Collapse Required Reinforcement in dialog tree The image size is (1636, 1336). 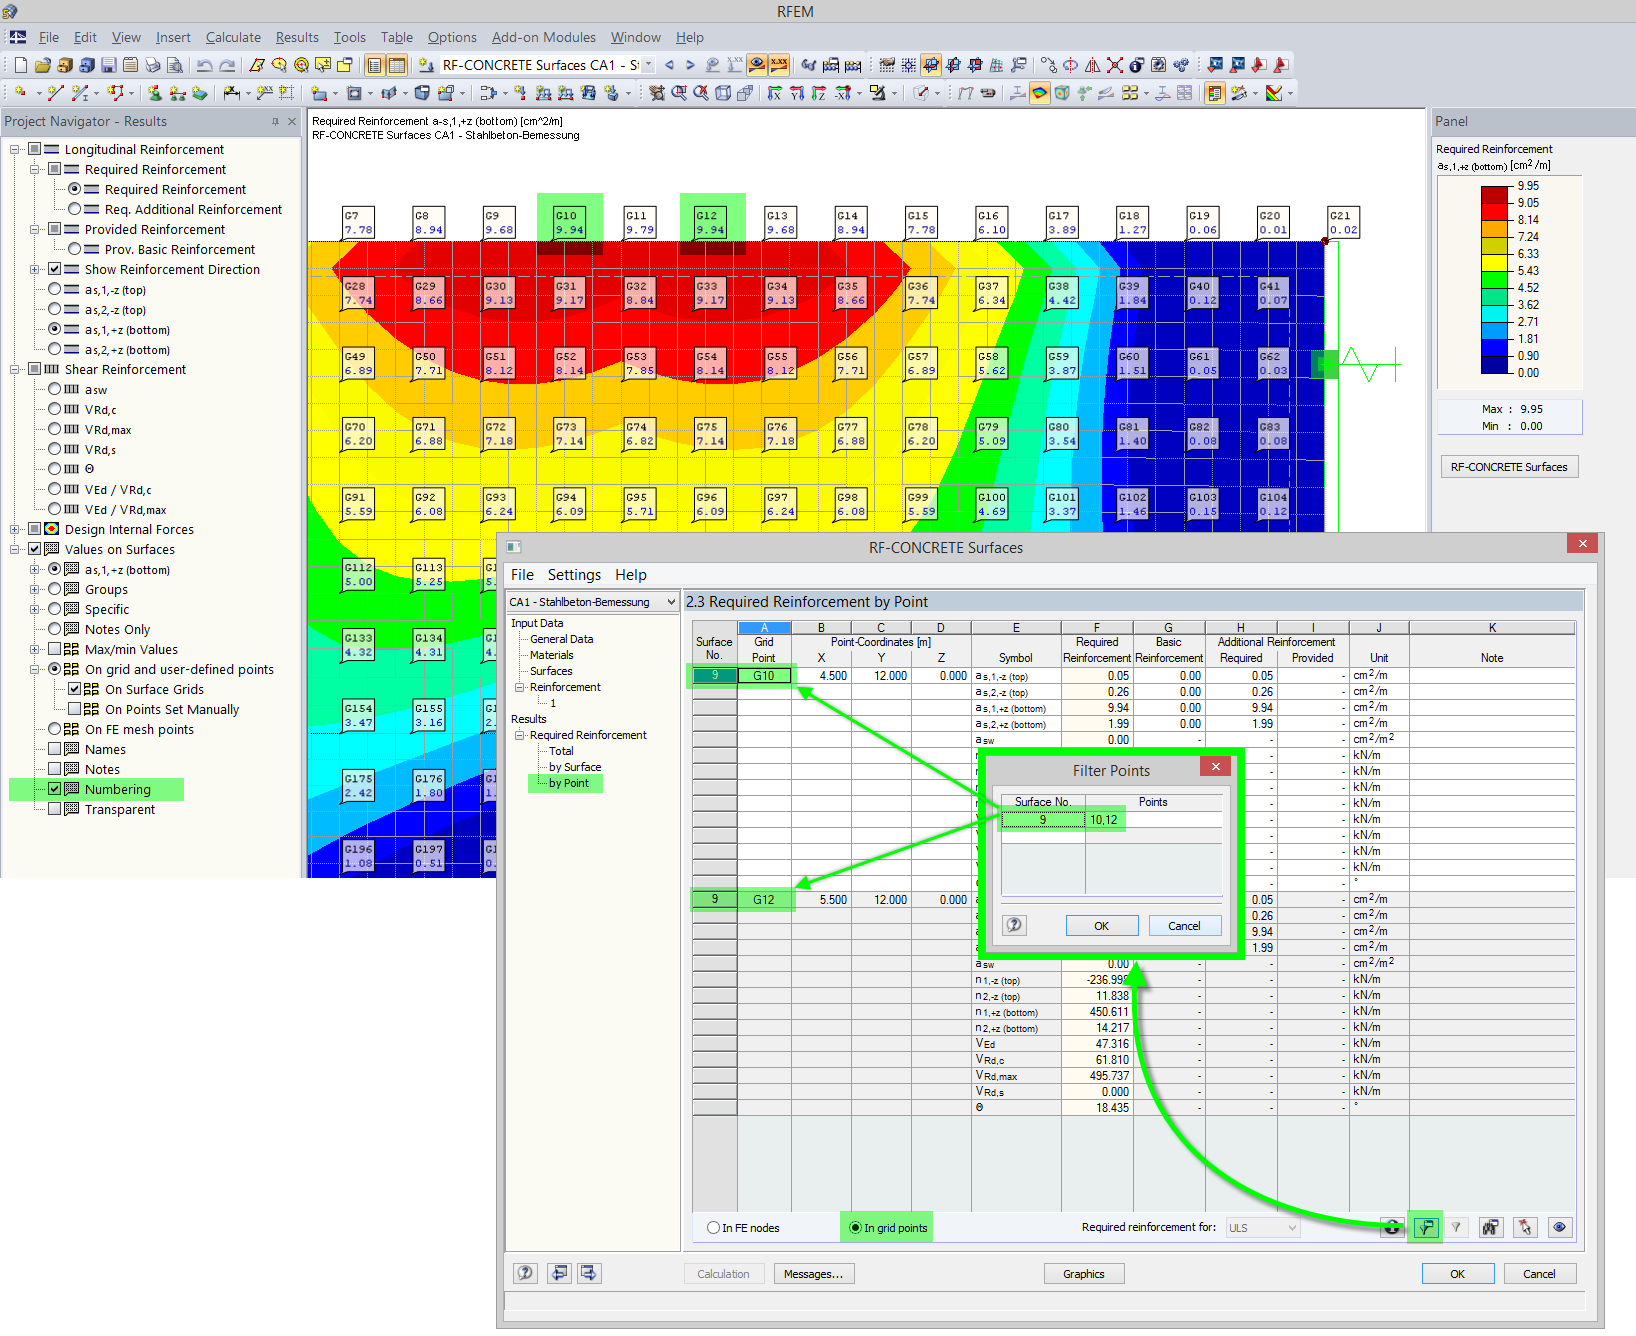point(520,735)
